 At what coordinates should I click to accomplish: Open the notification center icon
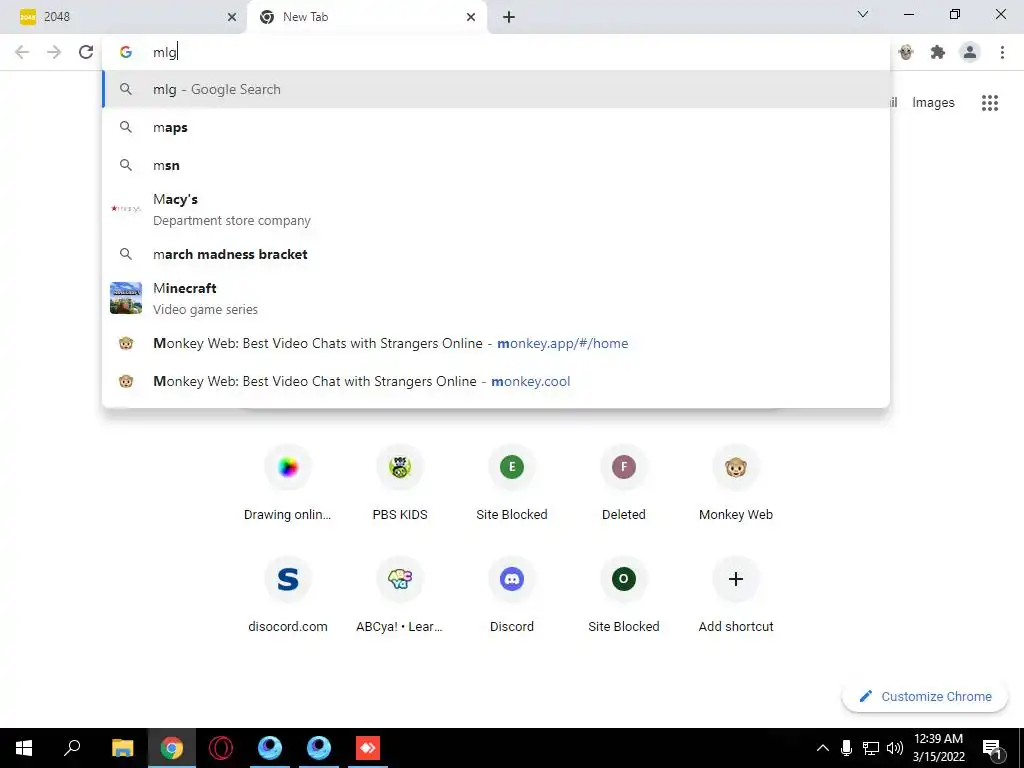[992, 748]
